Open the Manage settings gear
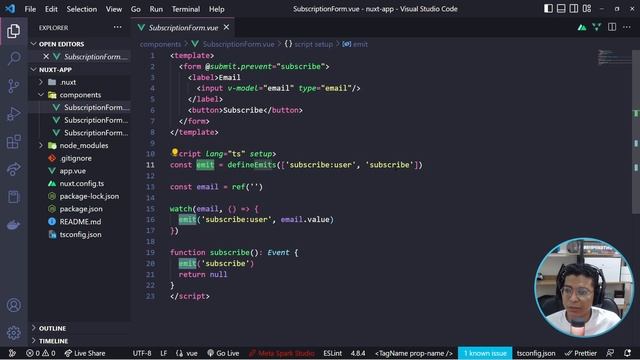 click(13, 333)
